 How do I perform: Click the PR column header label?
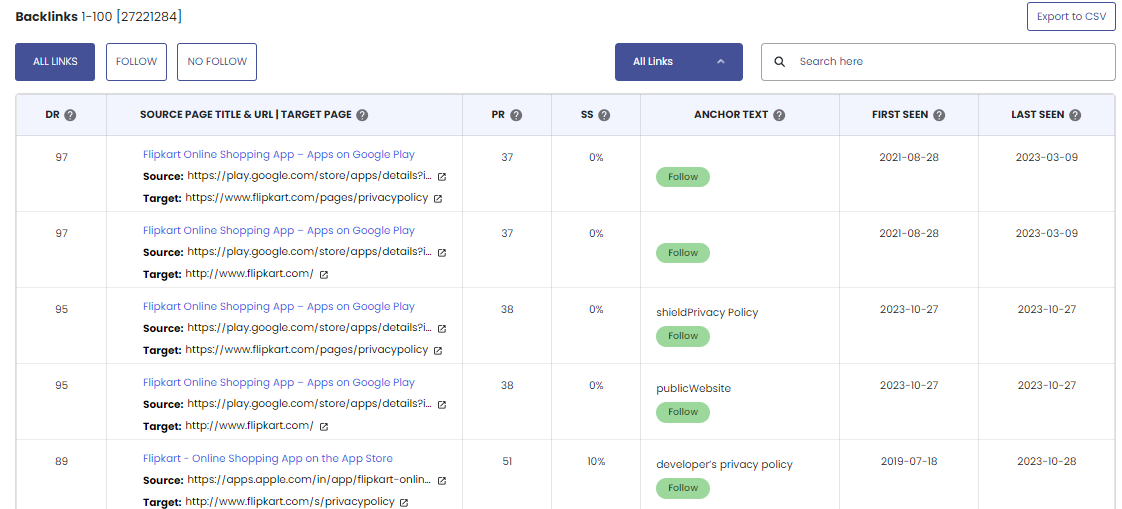499,115
